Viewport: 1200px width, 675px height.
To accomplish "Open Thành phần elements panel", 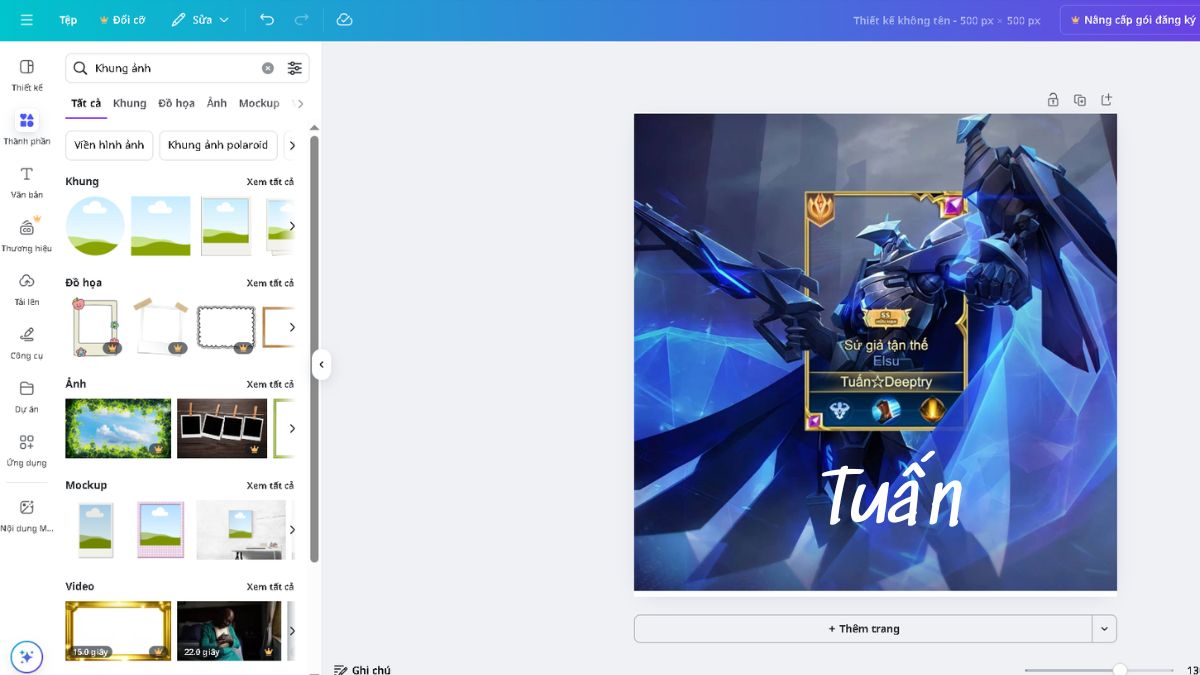I will pos(27,128).
